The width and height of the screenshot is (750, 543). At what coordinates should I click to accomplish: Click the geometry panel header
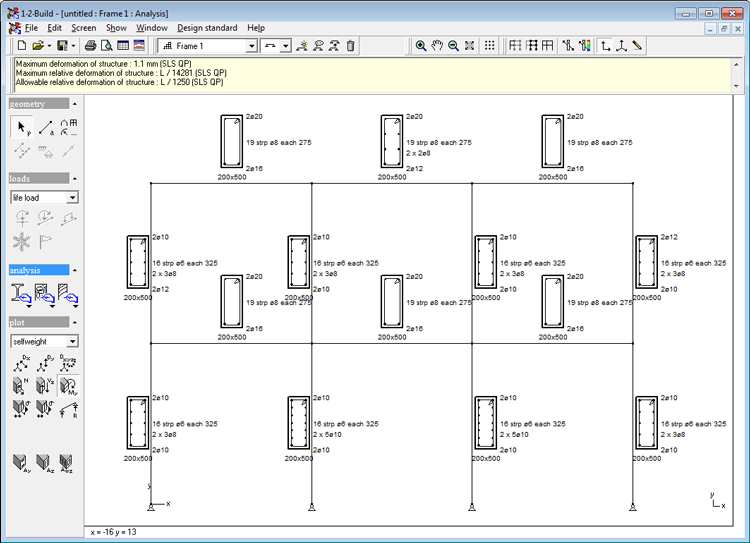(39, 103)
